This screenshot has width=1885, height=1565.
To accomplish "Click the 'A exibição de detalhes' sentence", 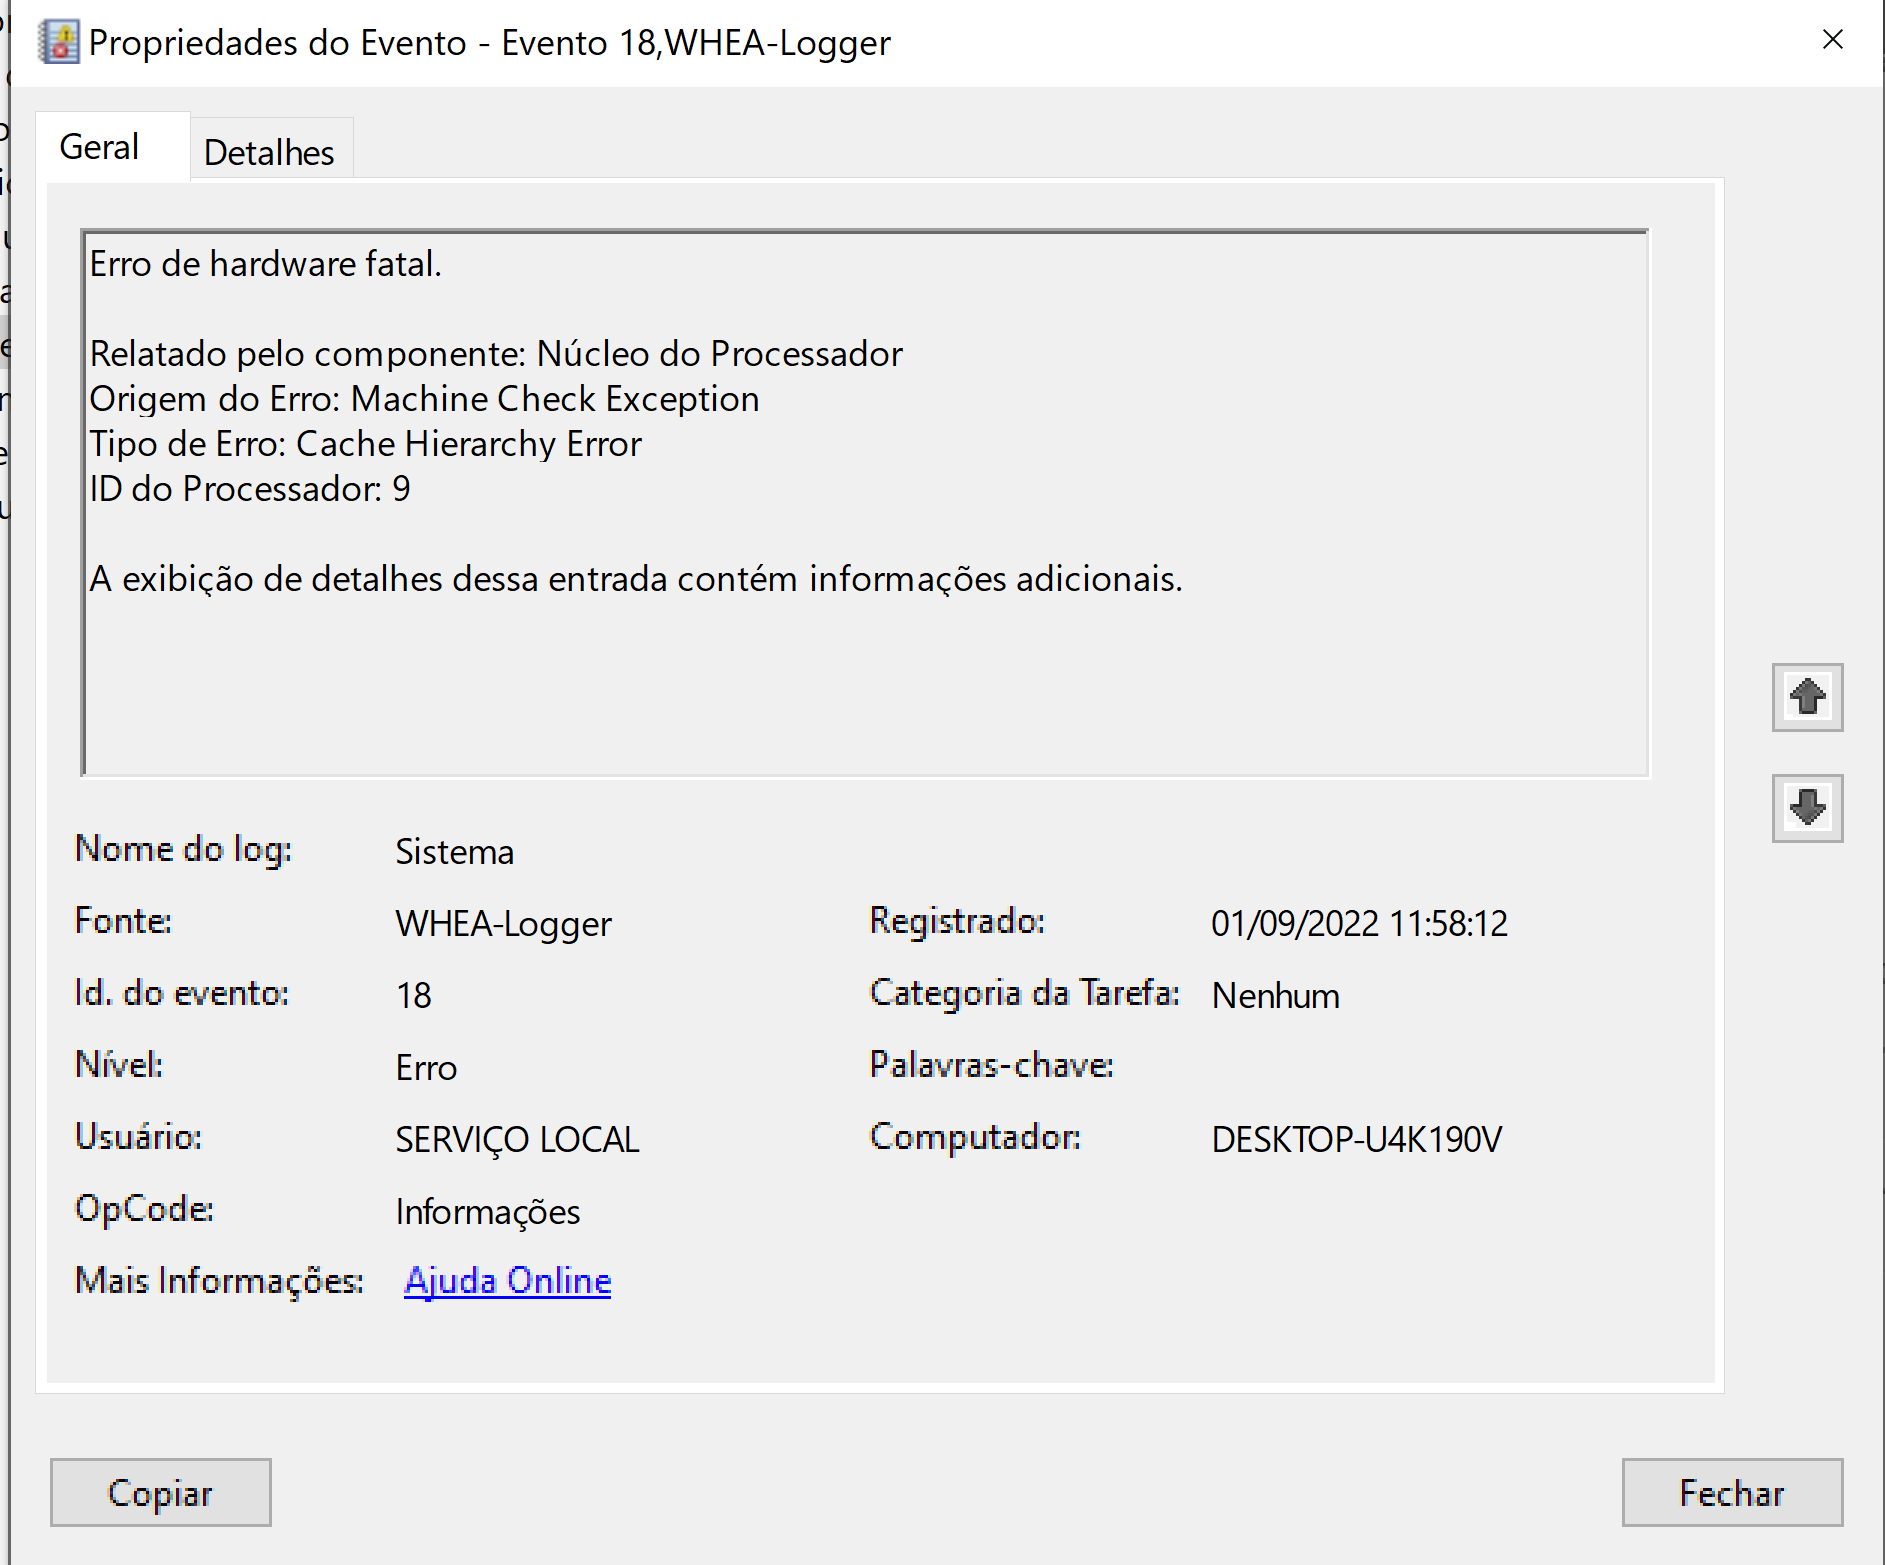I will click(636, 579).
